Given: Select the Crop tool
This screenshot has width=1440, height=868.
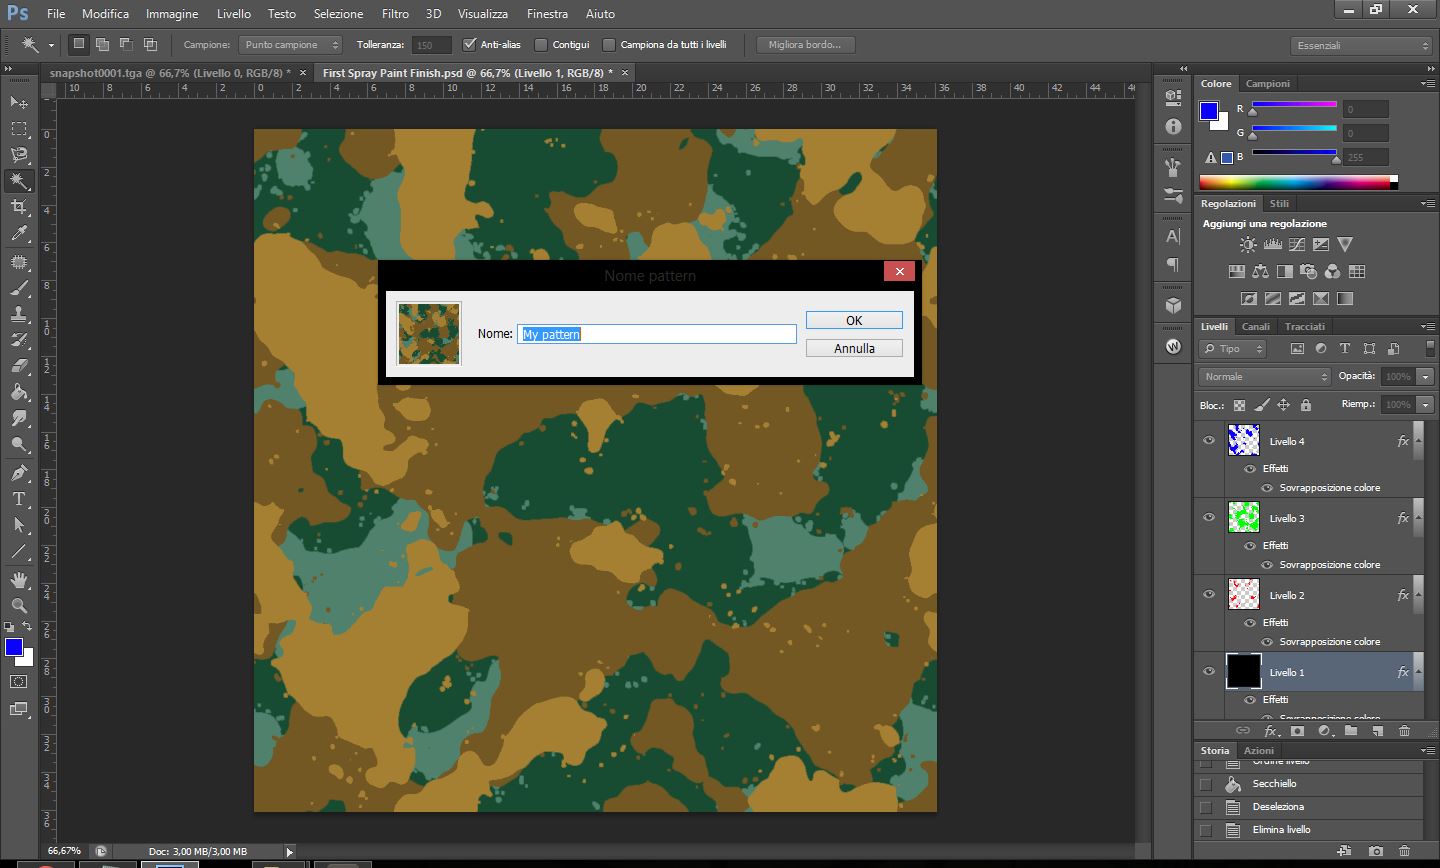Looking at the screenshot, I should point(19,207).
